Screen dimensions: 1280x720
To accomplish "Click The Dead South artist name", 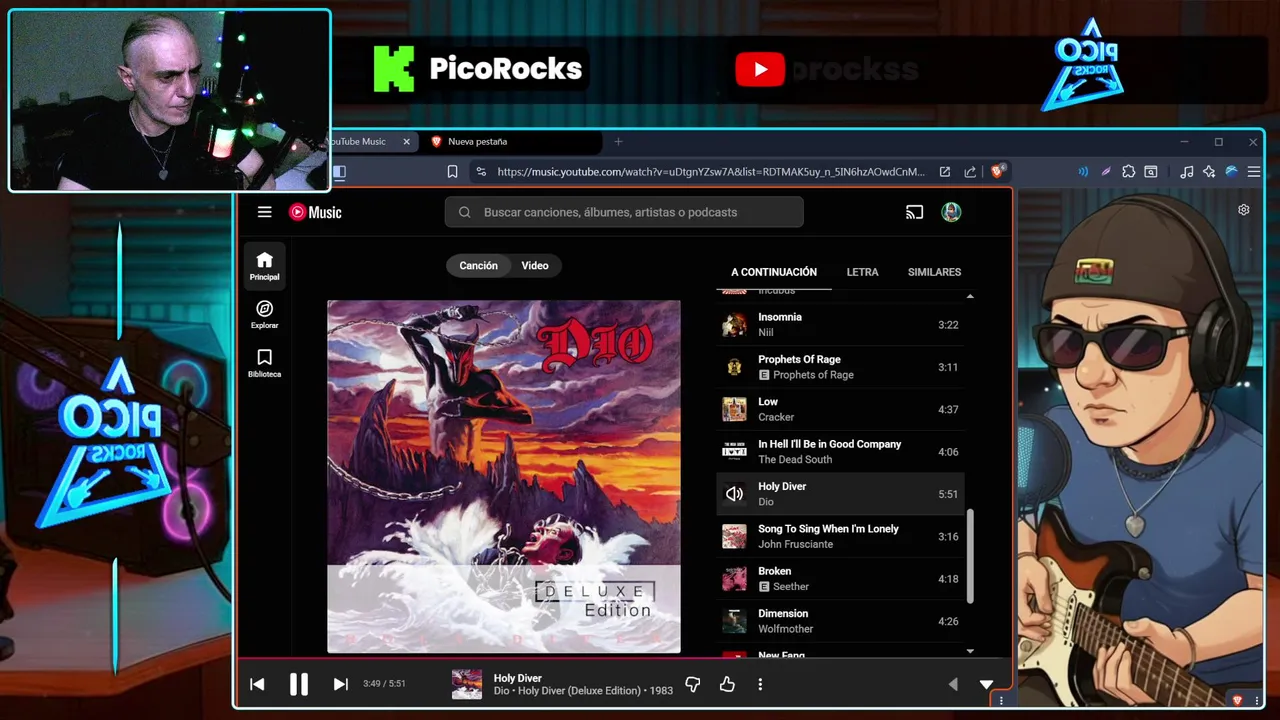I will pos(795,459).
